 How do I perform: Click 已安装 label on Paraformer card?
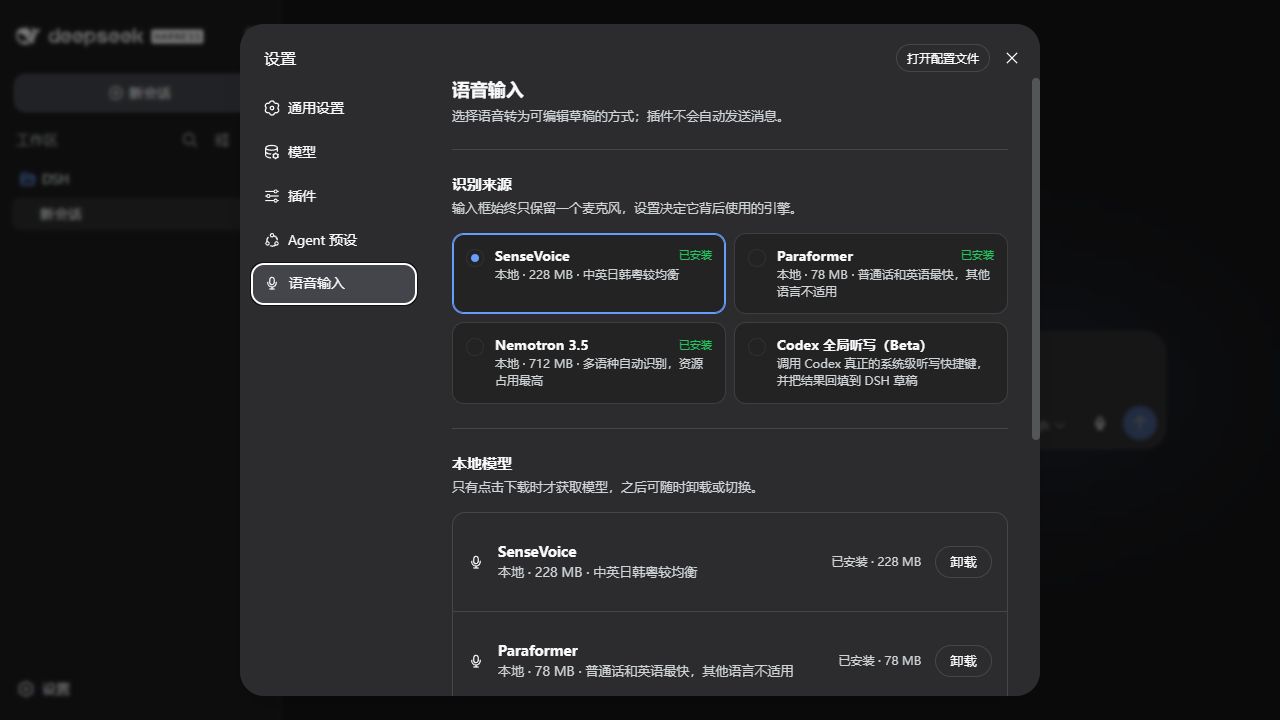point(977,255)
